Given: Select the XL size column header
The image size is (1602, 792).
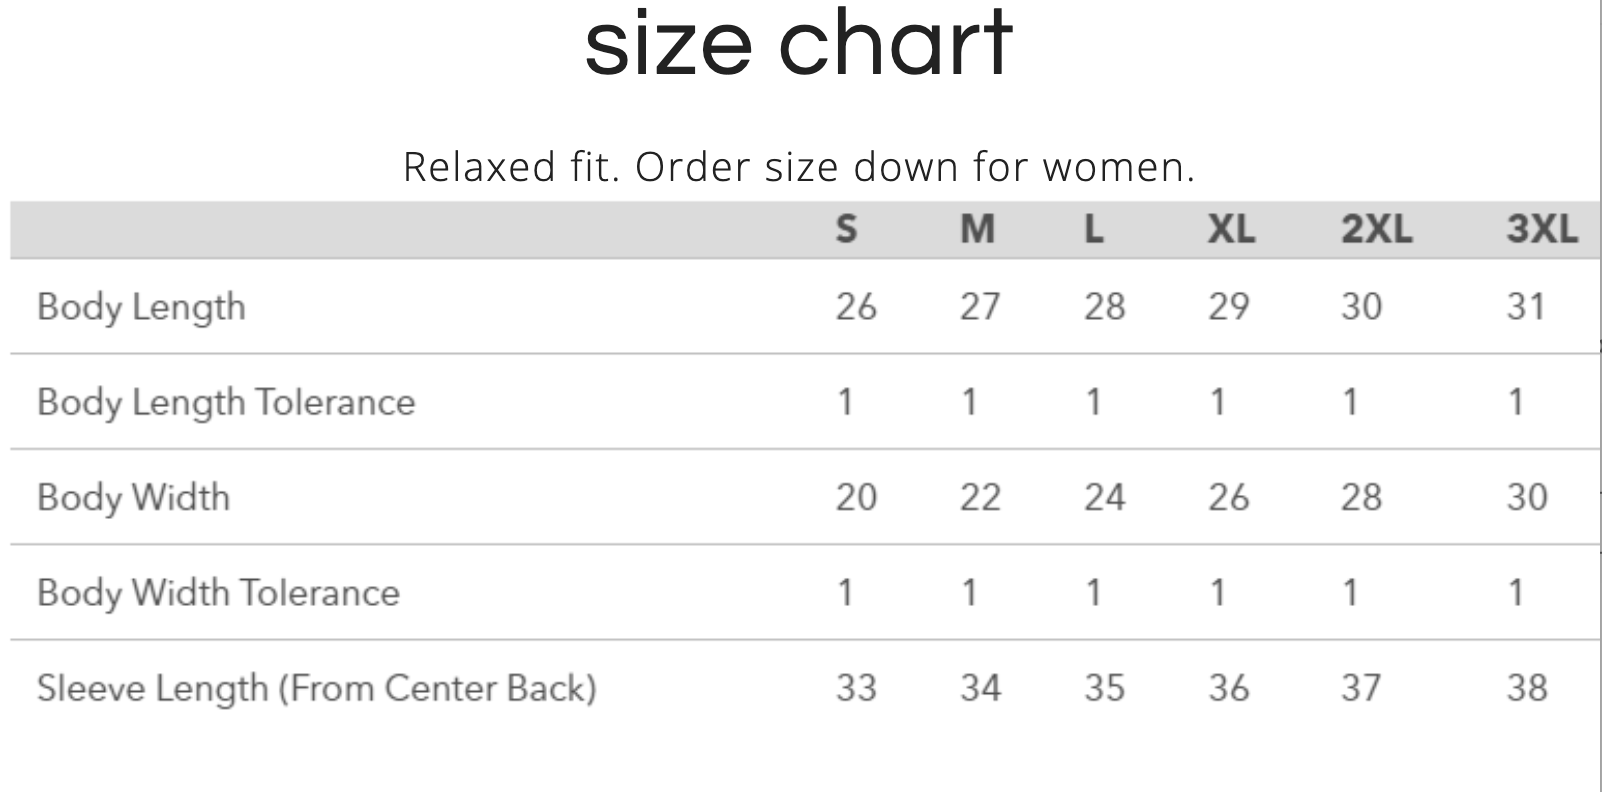Looking at the screenshot, I should pyautogui.click(x=1230, y=230).
